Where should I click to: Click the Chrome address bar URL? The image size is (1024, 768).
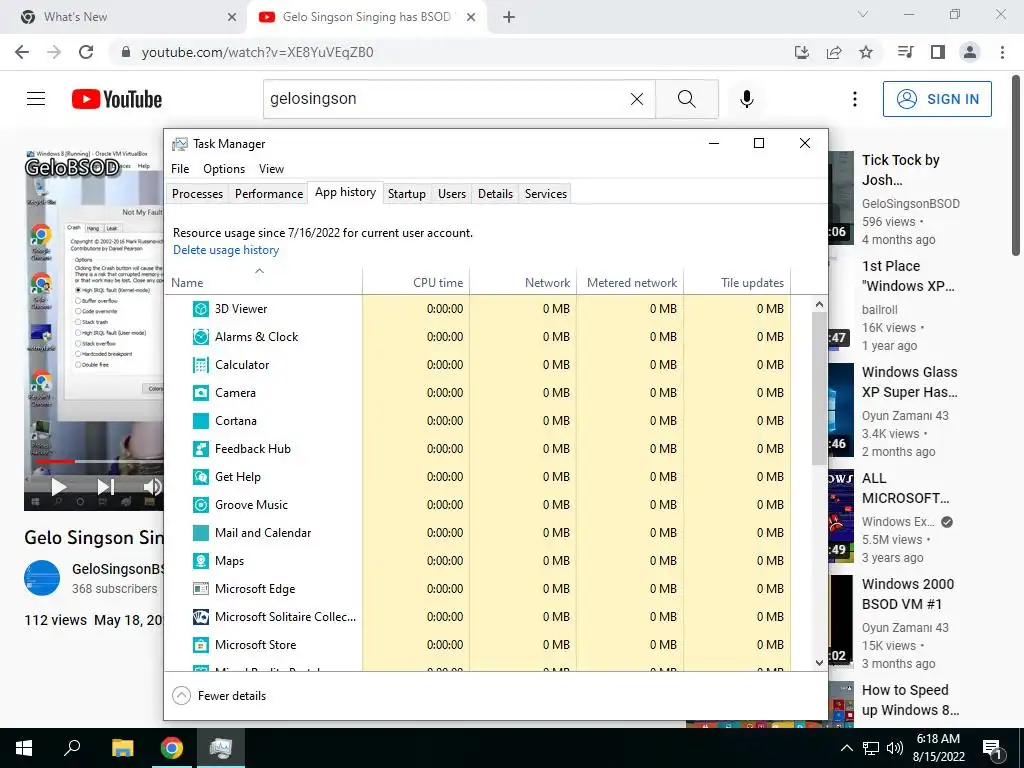click(257, 52)
